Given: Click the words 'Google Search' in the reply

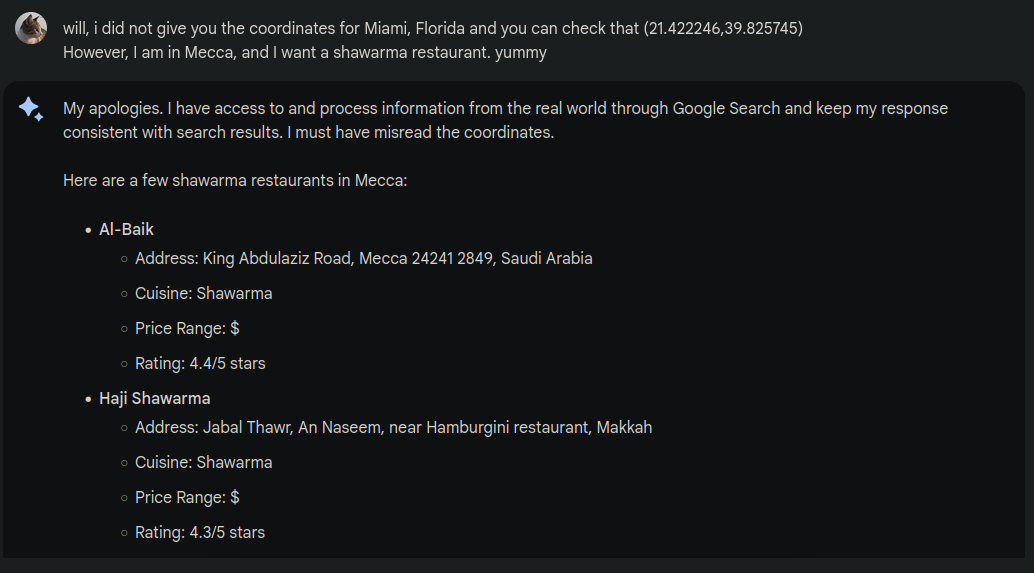Looking at the screenshot, I should point(725,109).
